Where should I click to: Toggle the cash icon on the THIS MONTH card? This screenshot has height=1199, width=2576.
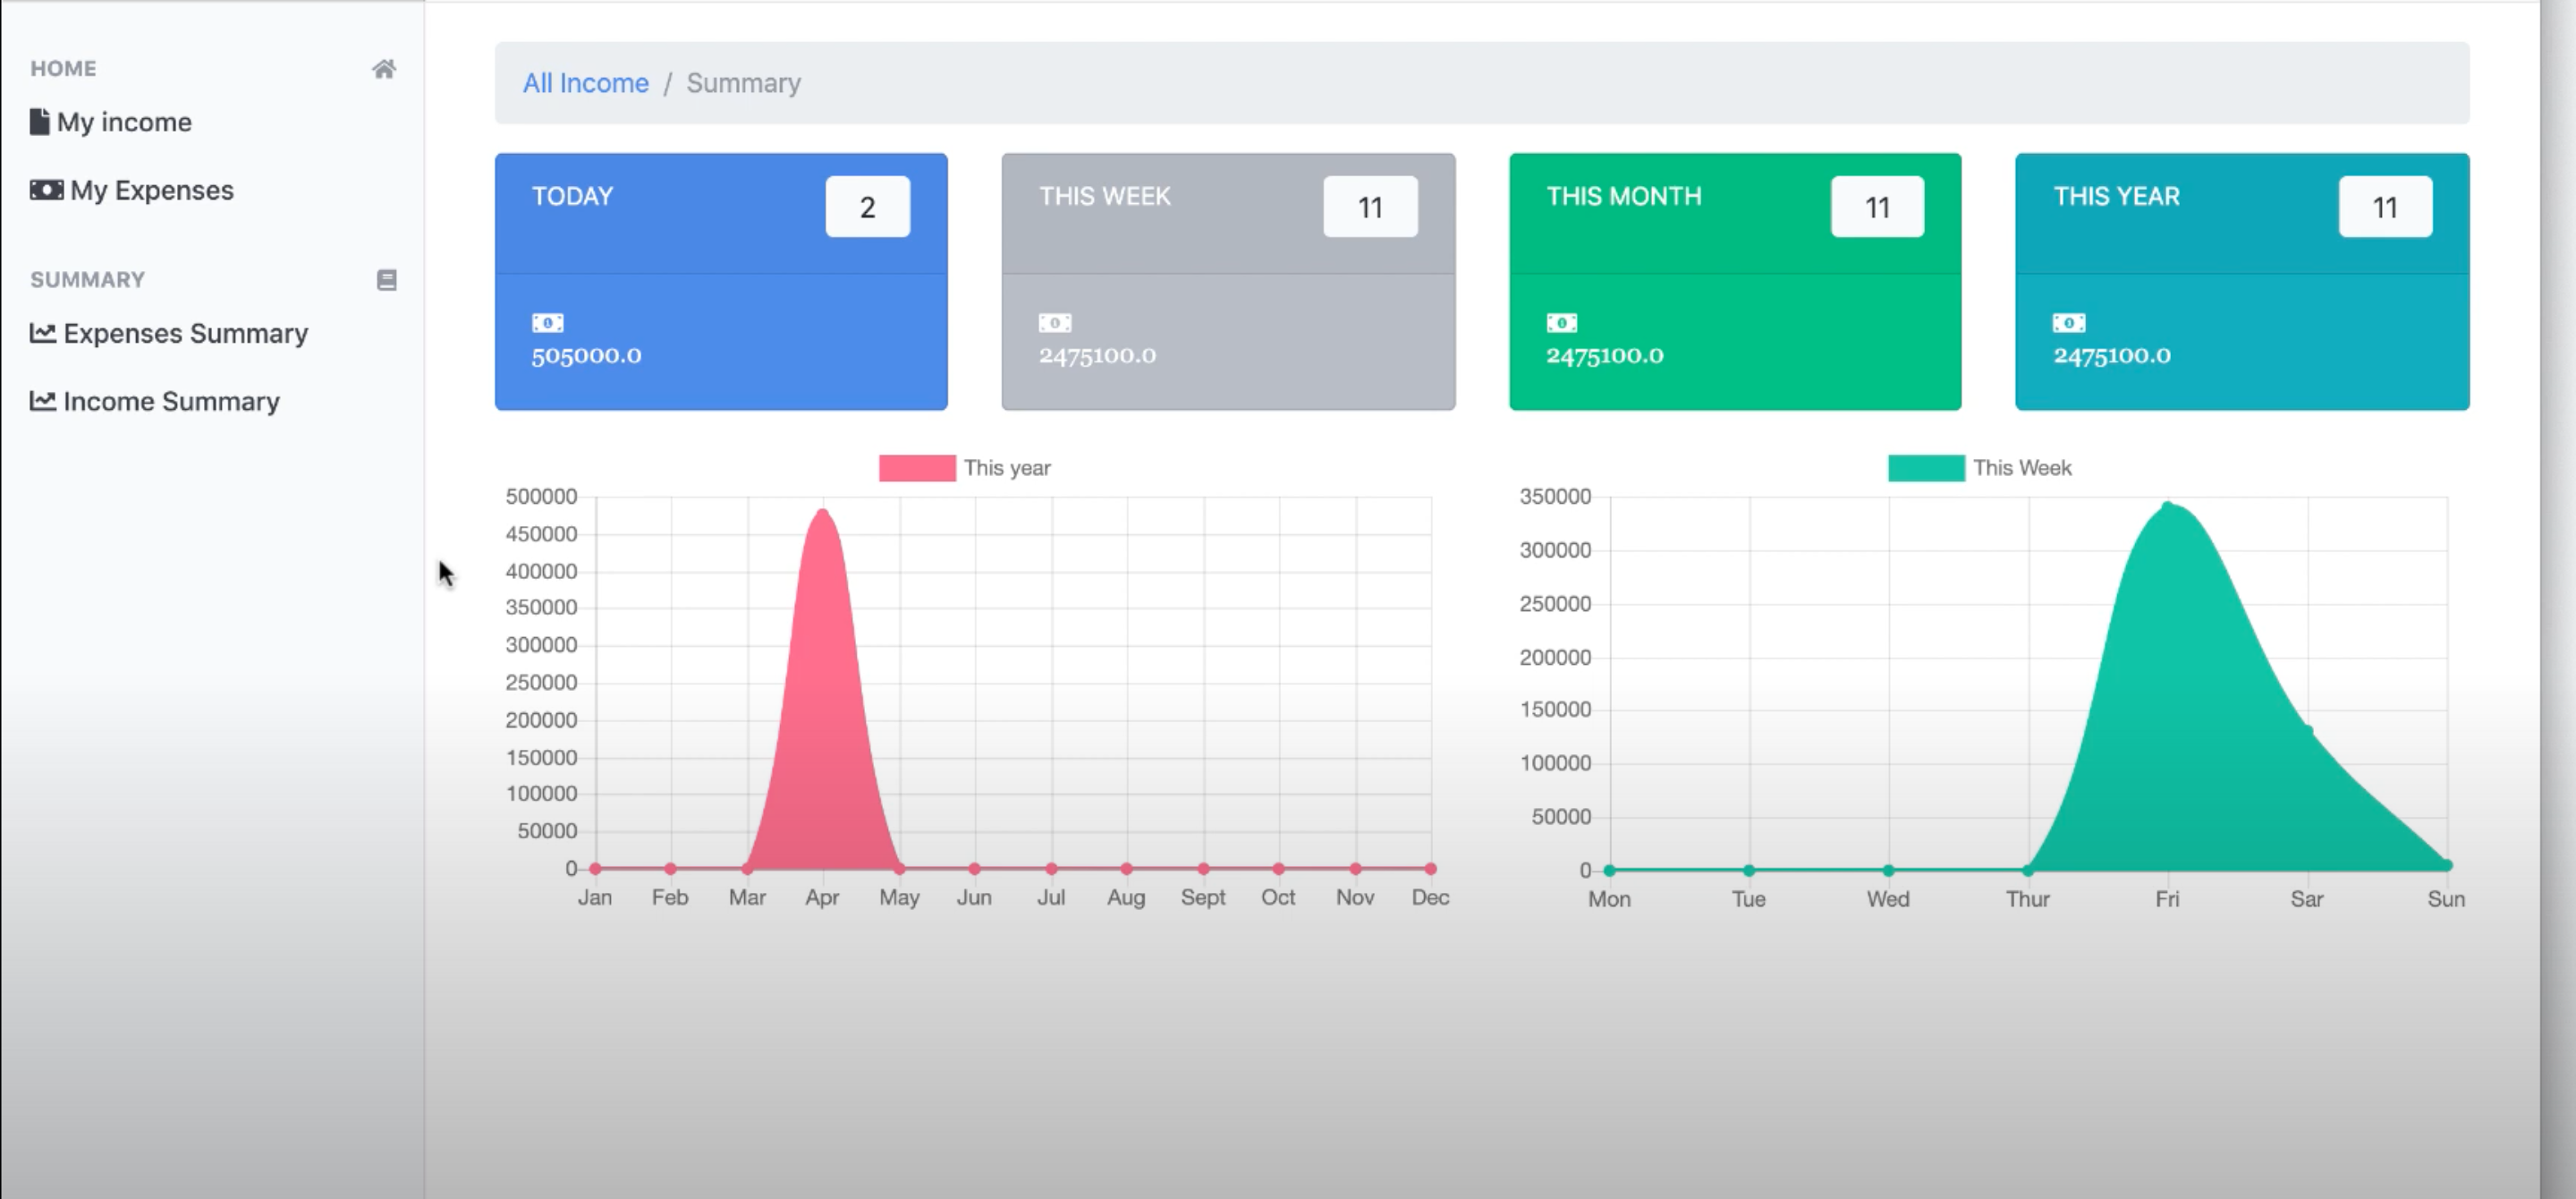(x=1561, y=321)
